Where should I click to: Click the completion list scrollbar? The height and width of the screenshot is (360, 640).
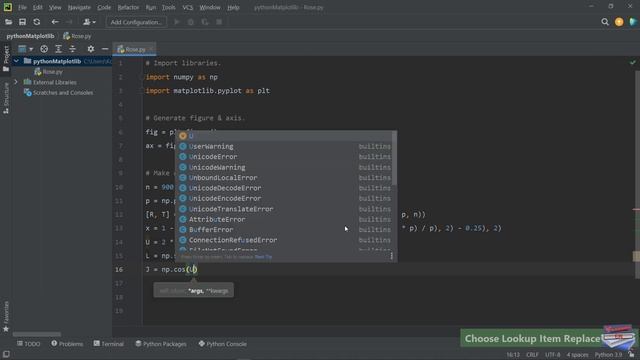click(x=394, y=158)
